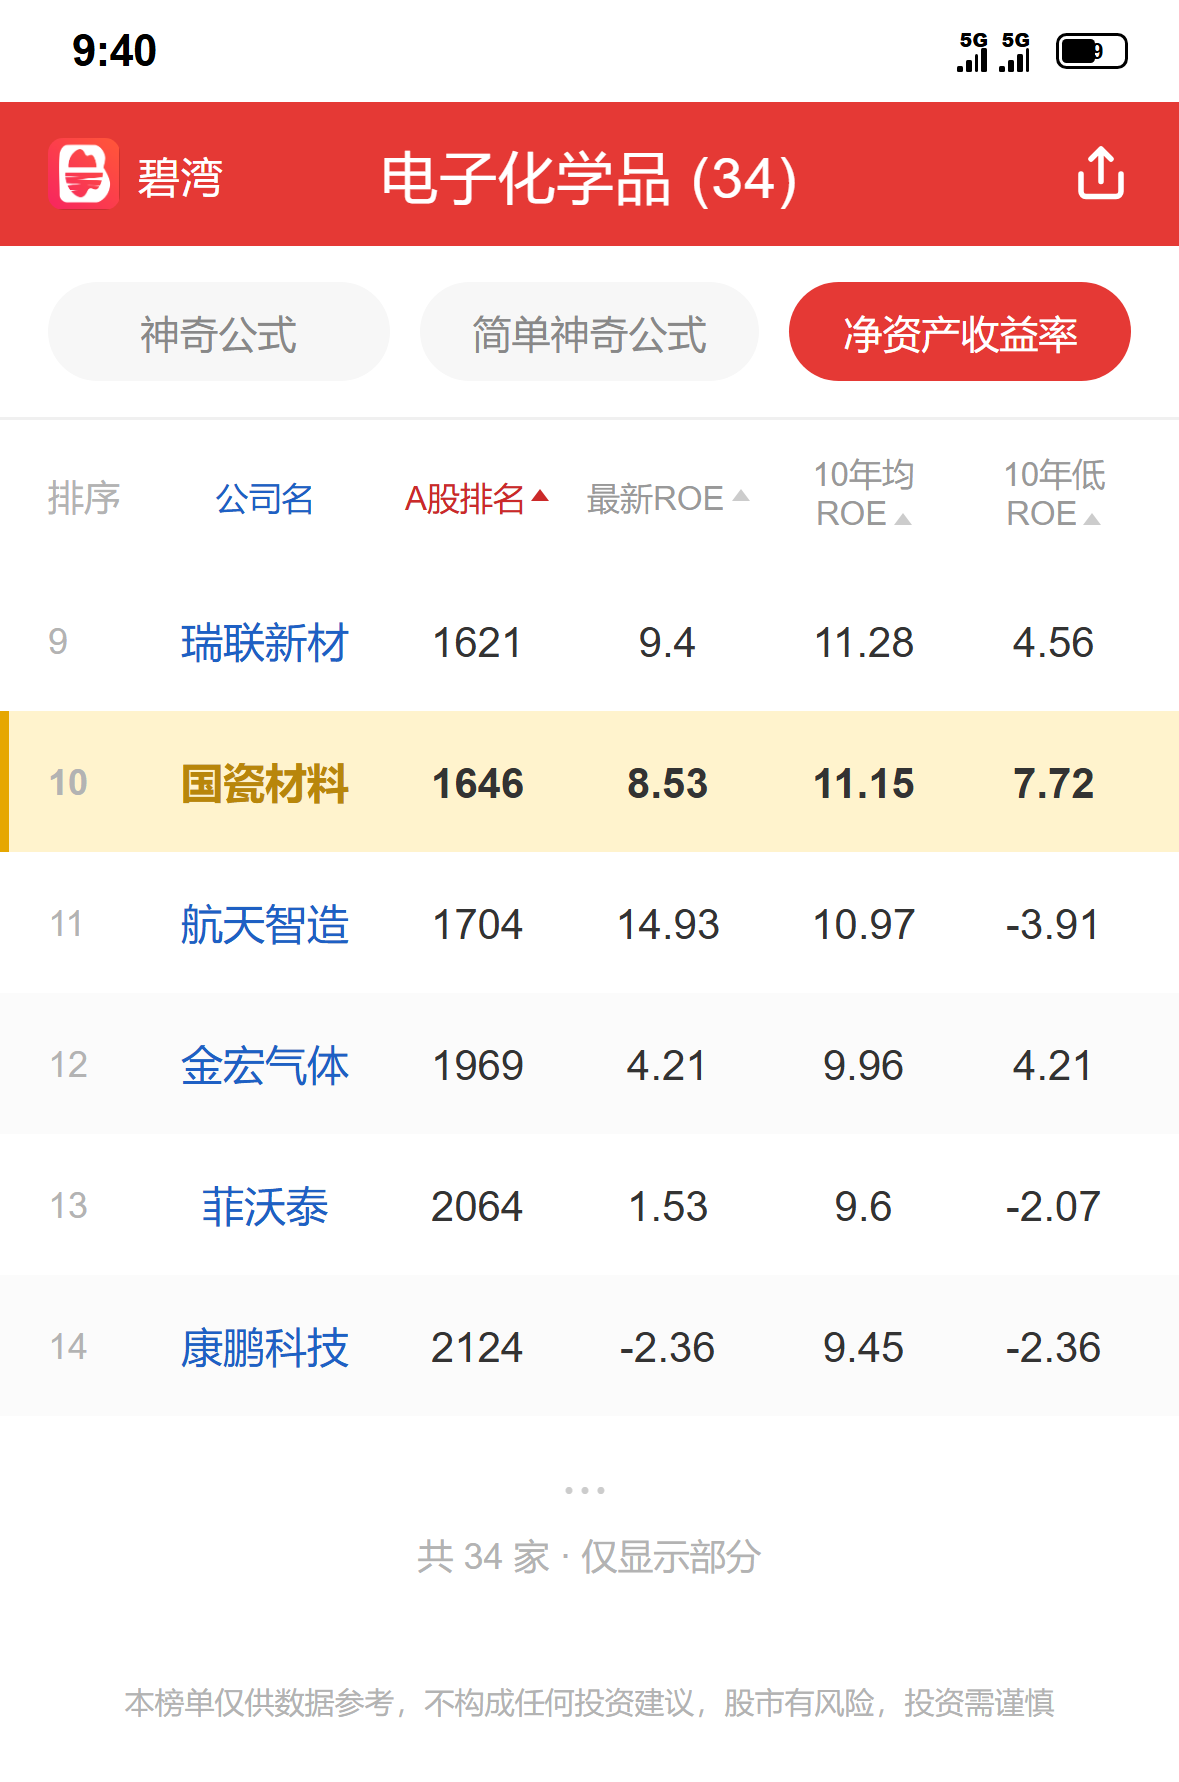This screenshot has width=1179, height=1782.
Task: Tap rank number 9 of 瑞联新材
Action: (58, 641)
